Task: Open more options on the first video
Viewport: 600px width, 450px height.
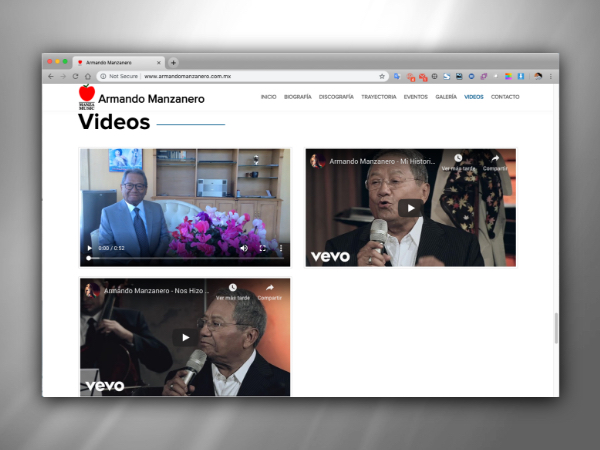Action: point(281,248)
